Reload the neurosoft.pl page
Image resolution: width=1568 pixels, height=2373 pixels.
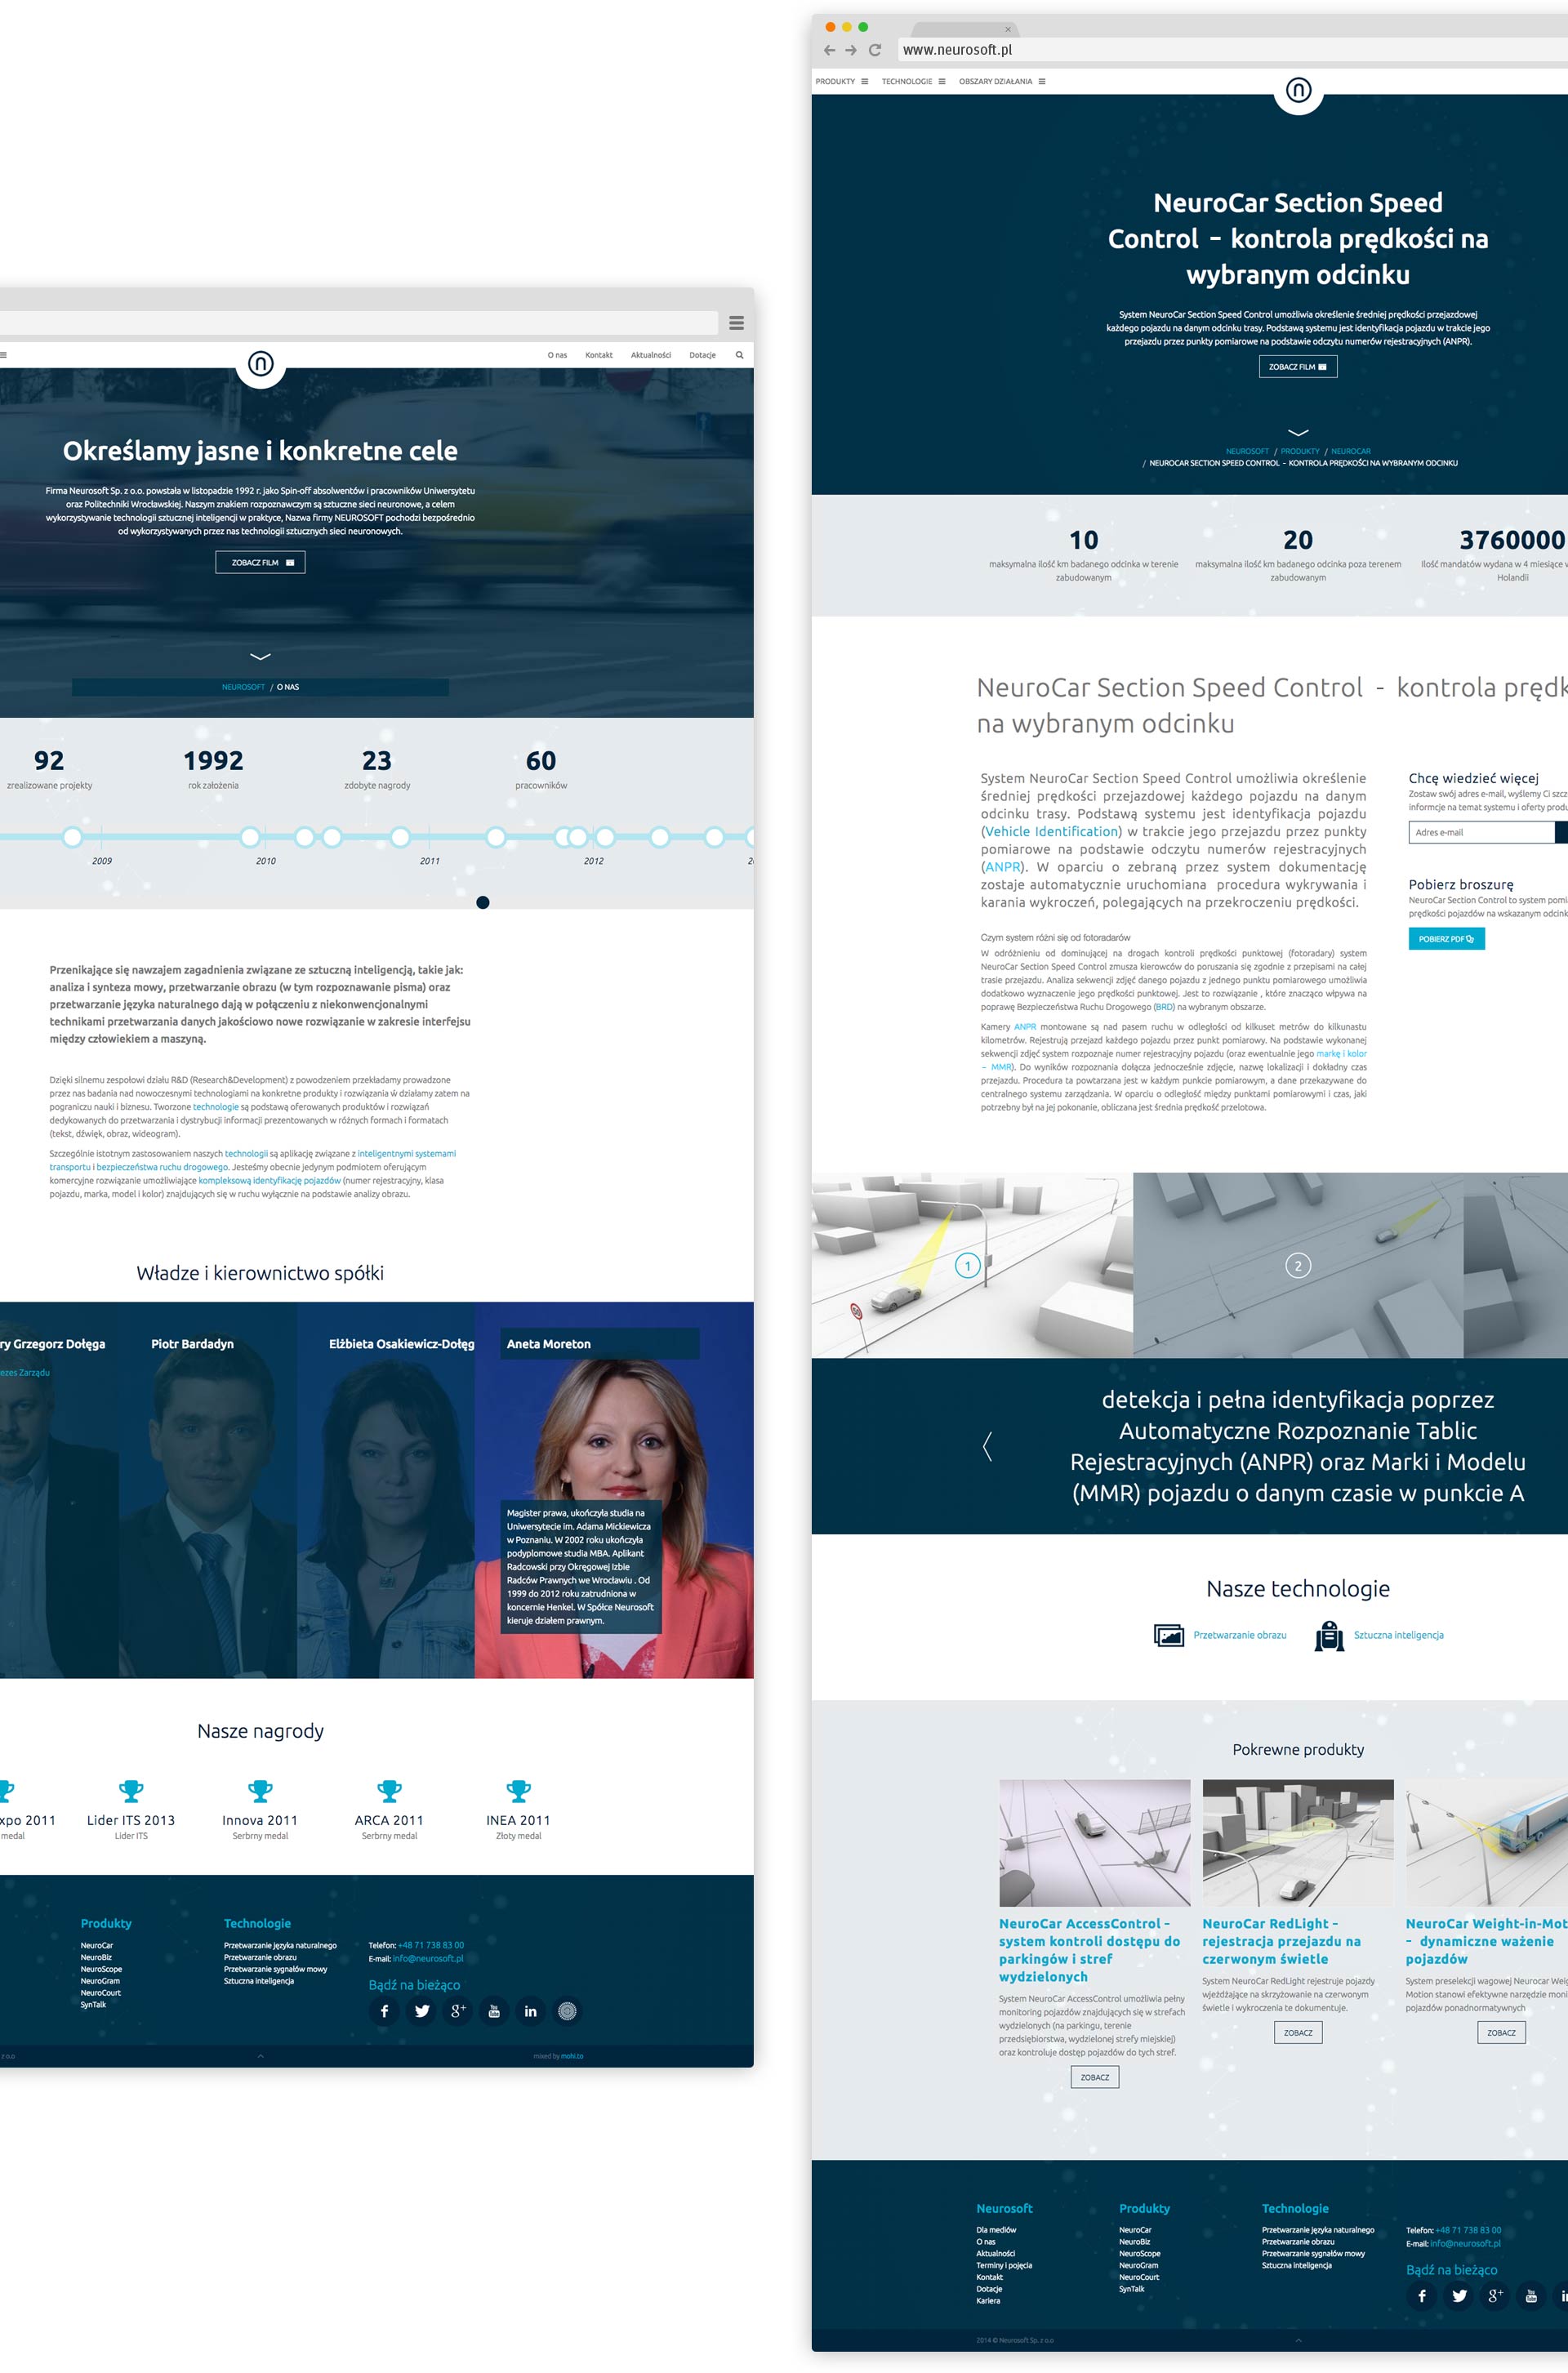[875, 50]
